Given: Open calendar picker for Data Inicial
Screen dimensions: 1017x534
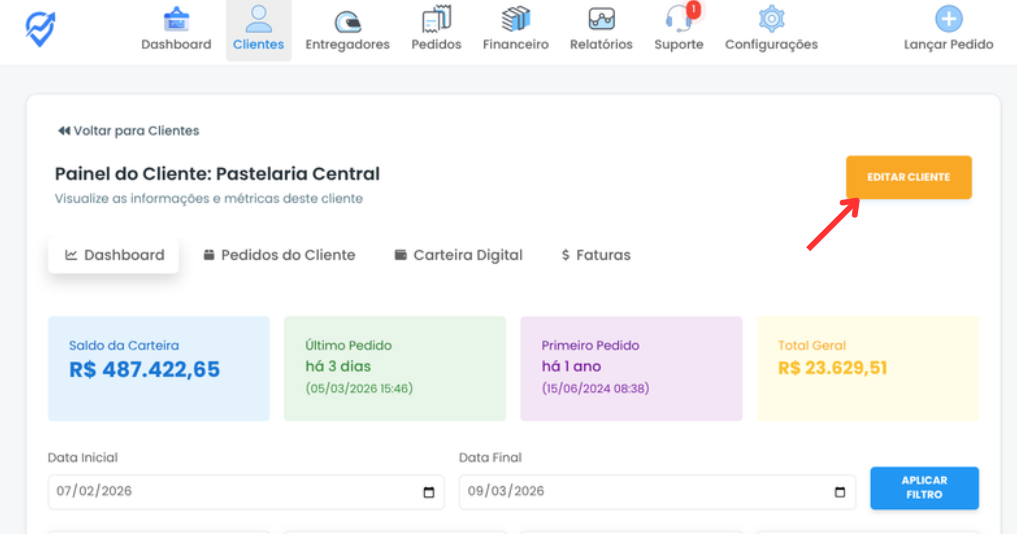Looking at the screenshot, I should coord(429,492).
